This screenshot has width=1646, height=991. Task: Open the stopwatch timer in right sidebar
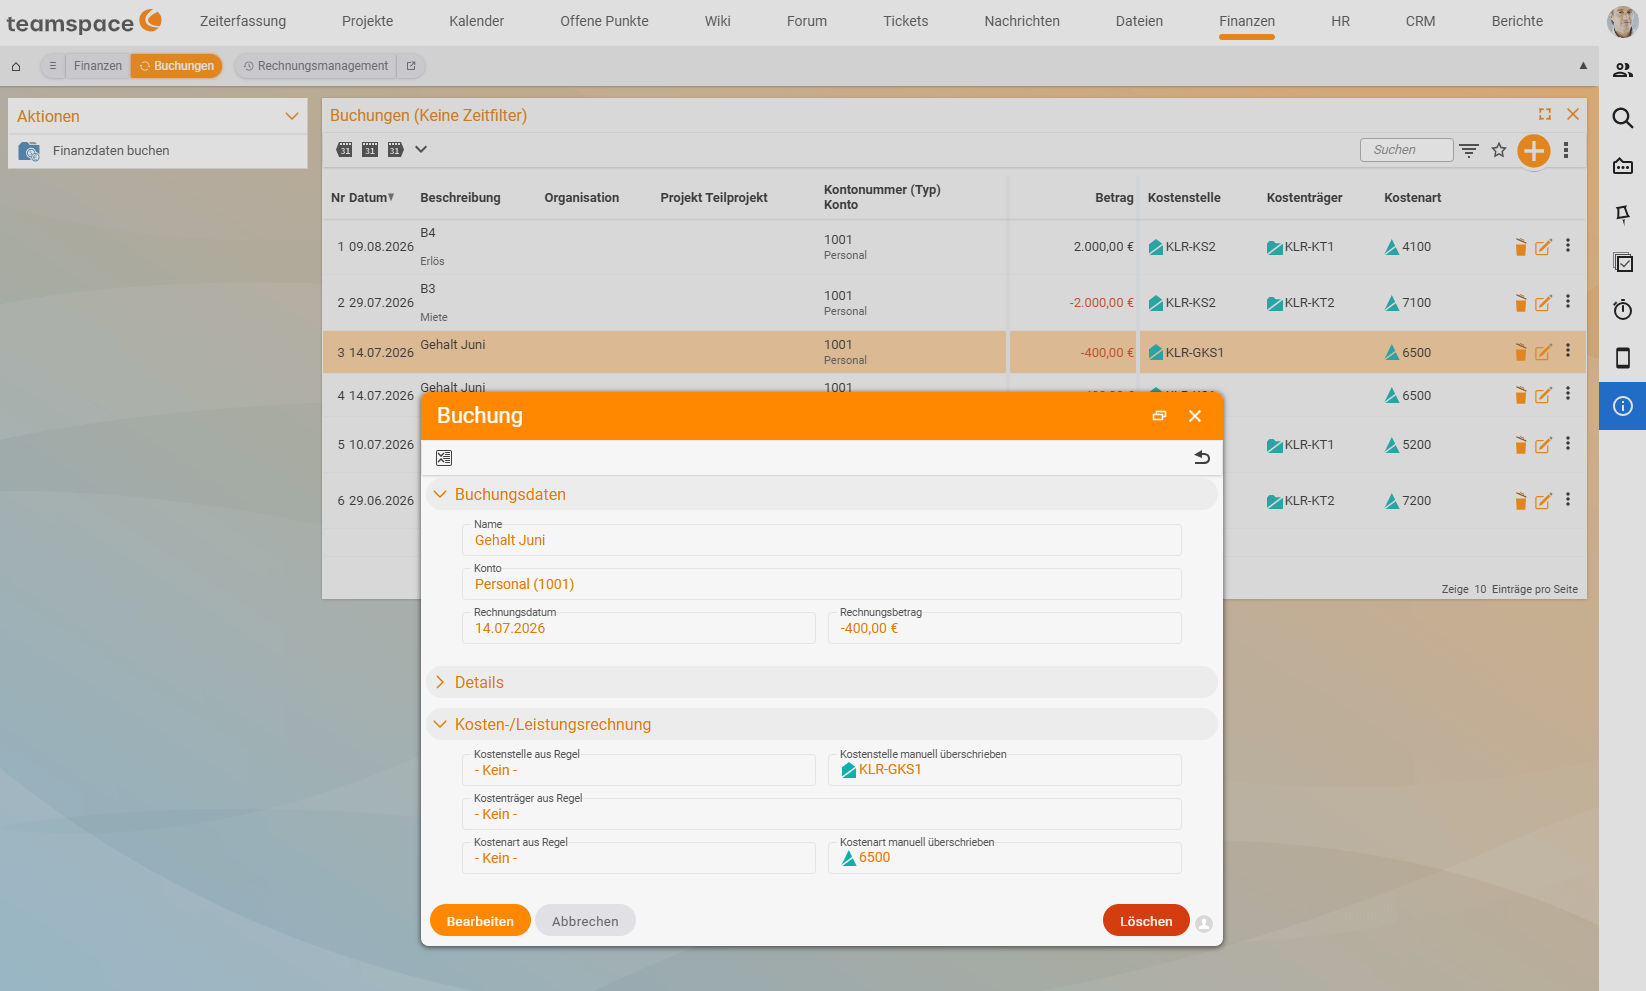point(1623,310)
